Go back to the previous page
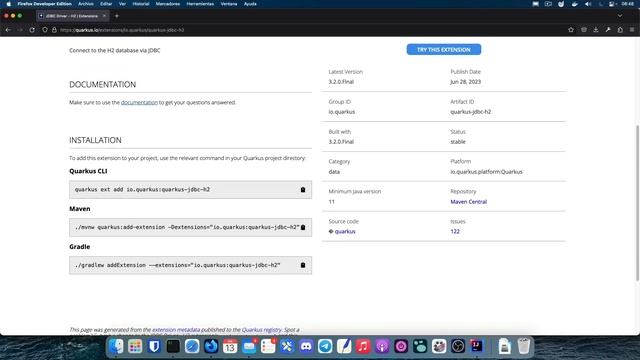This screenshot has width=640, height=360. coord(8,30)
